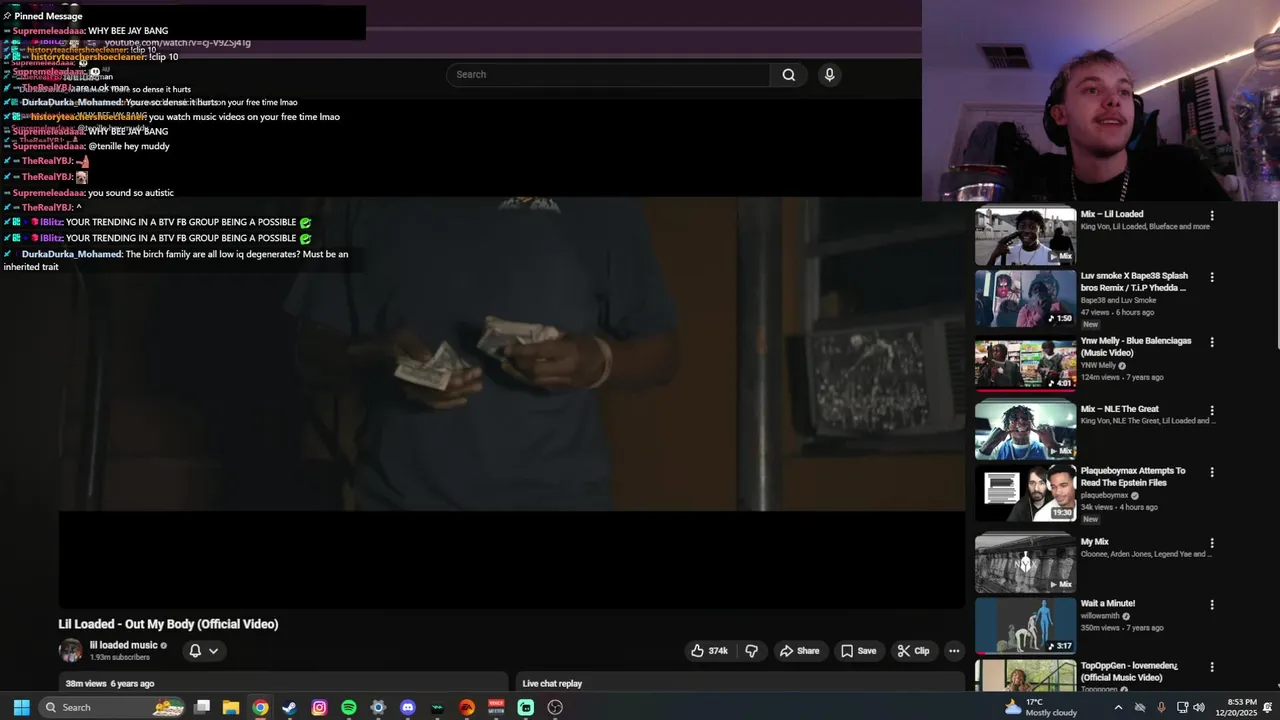Like the video with 374k thumbs up
1280x720 pixels.
pos(709,651)
